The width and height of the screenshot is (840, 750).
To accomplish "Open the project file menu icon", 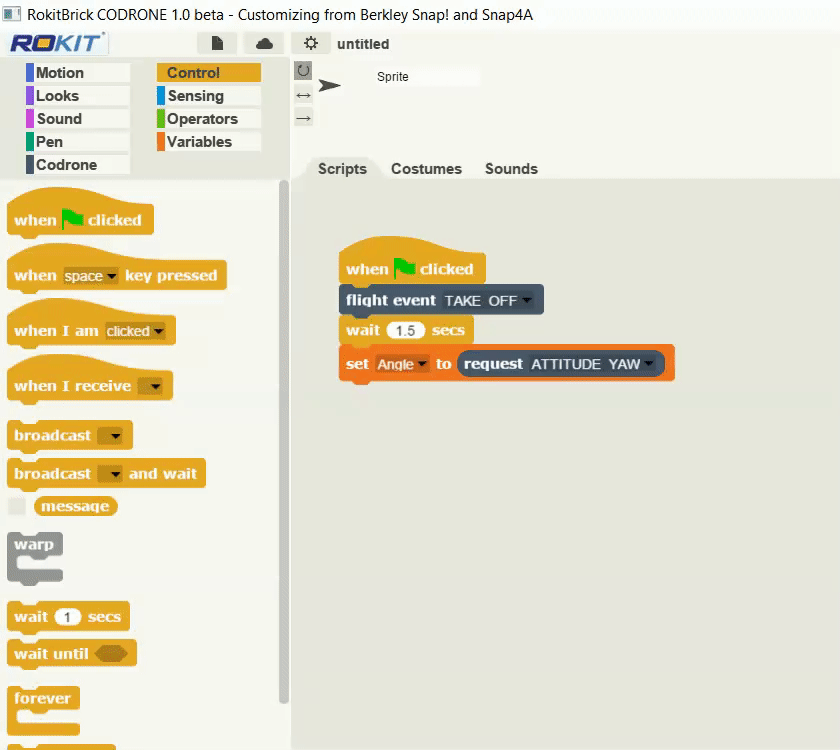I will 217,43.
